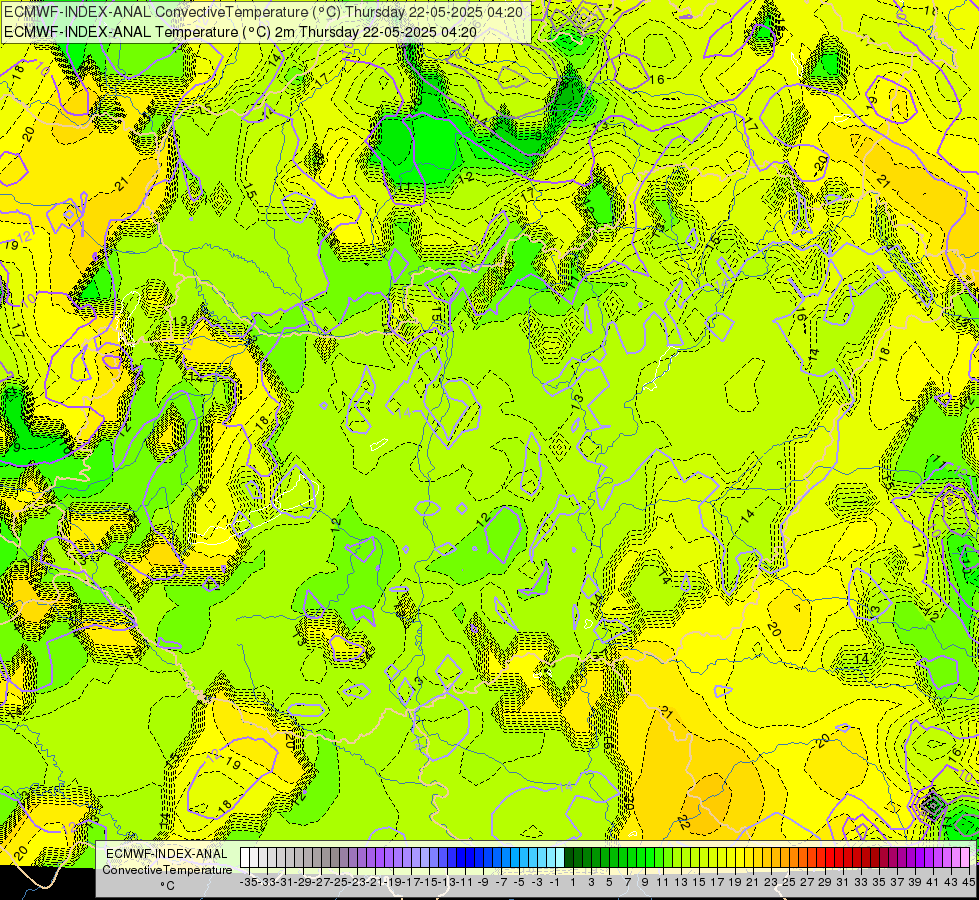Click the legend value '37'
This screenshot has height=900, width=979.
point(897,883)
